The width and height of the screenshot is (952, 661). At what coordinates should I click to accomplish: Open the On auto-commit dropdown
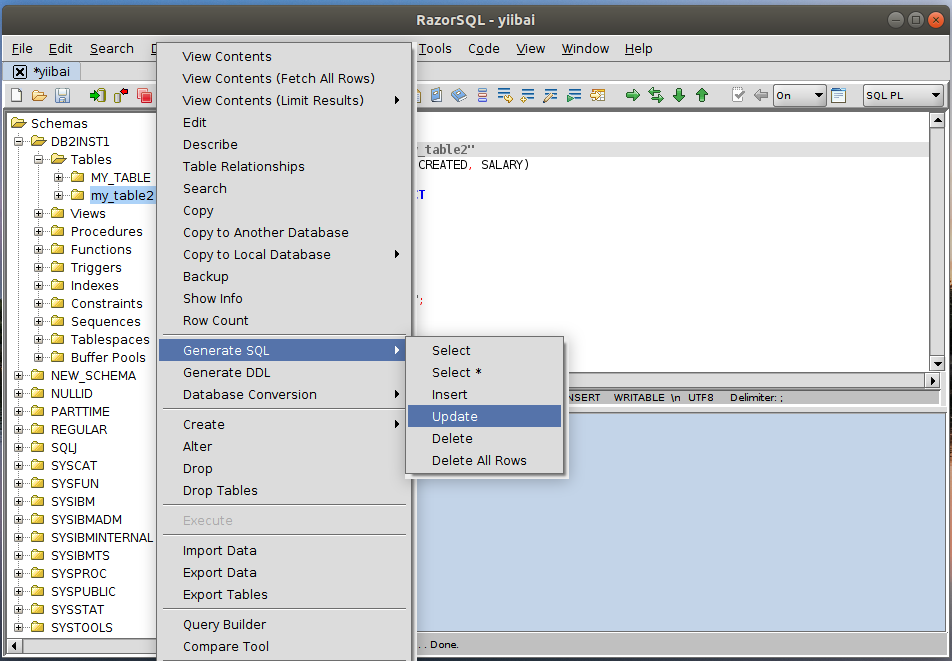point(799,95)
